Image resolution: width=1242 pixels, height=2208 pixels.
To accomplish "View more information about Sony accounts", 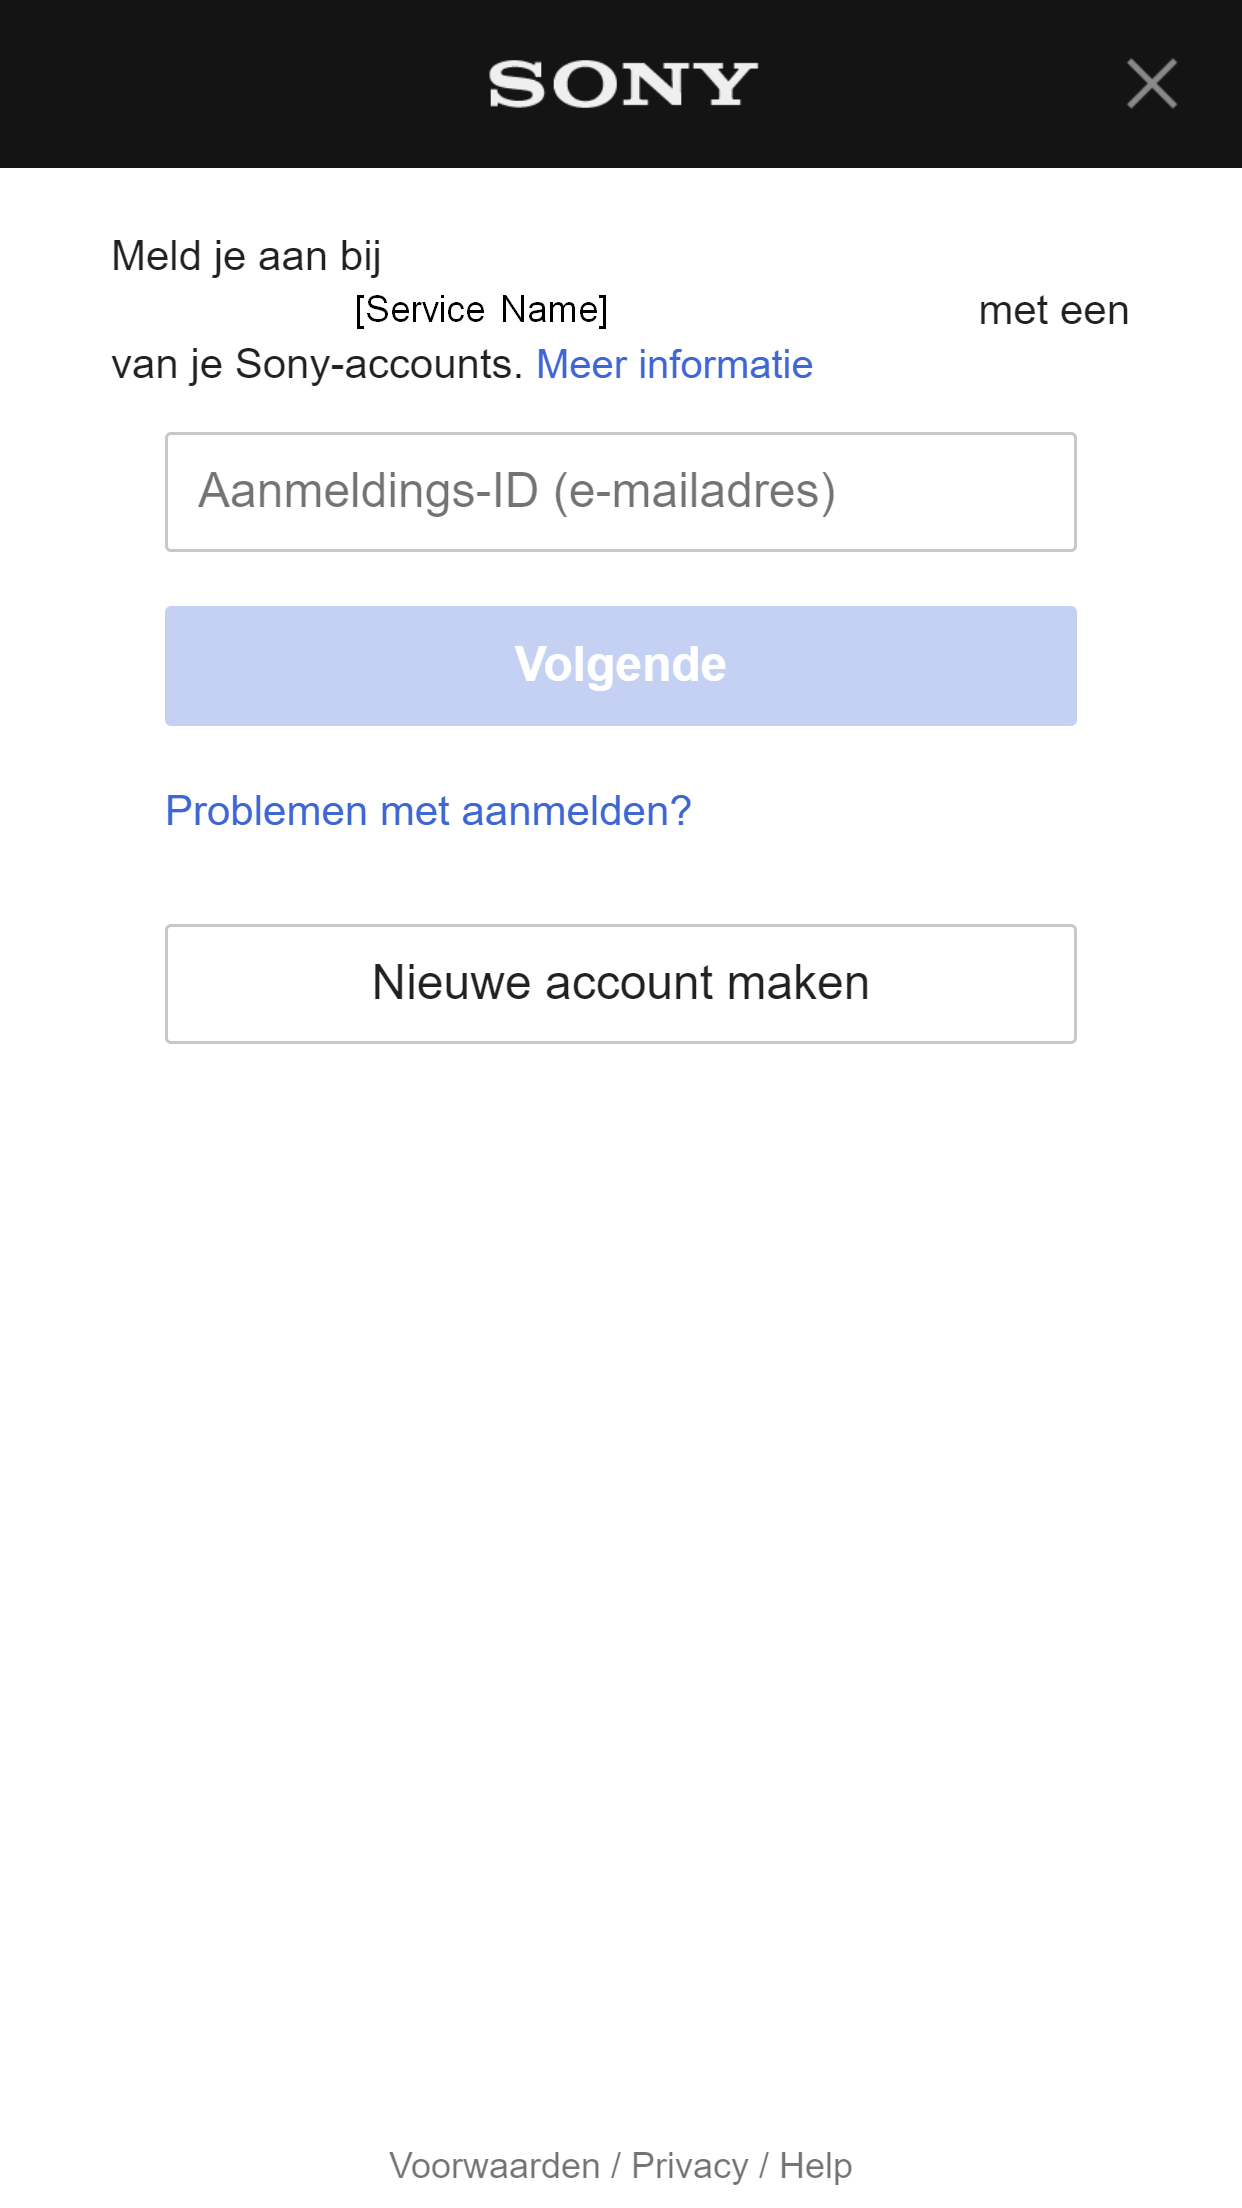I will (674, 365).
